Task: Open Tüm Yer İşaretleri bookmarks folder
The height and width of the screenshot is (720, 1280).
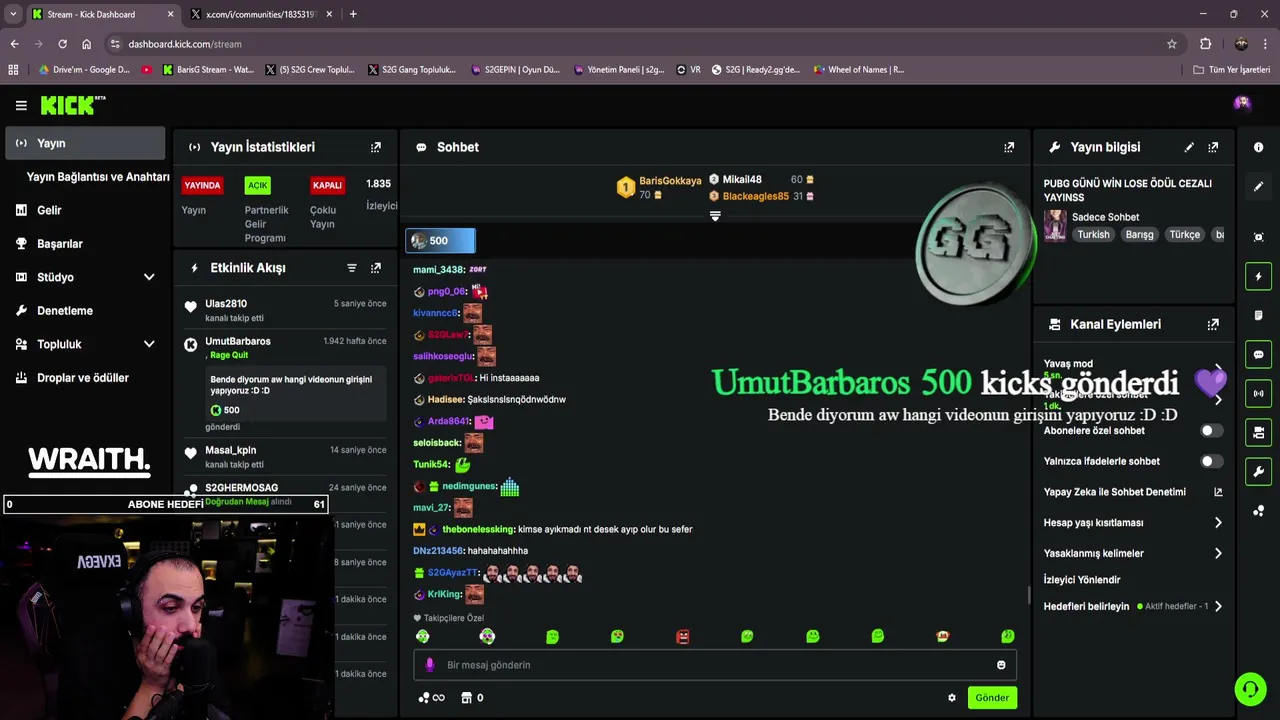Action: click(x=1232, y=70)
